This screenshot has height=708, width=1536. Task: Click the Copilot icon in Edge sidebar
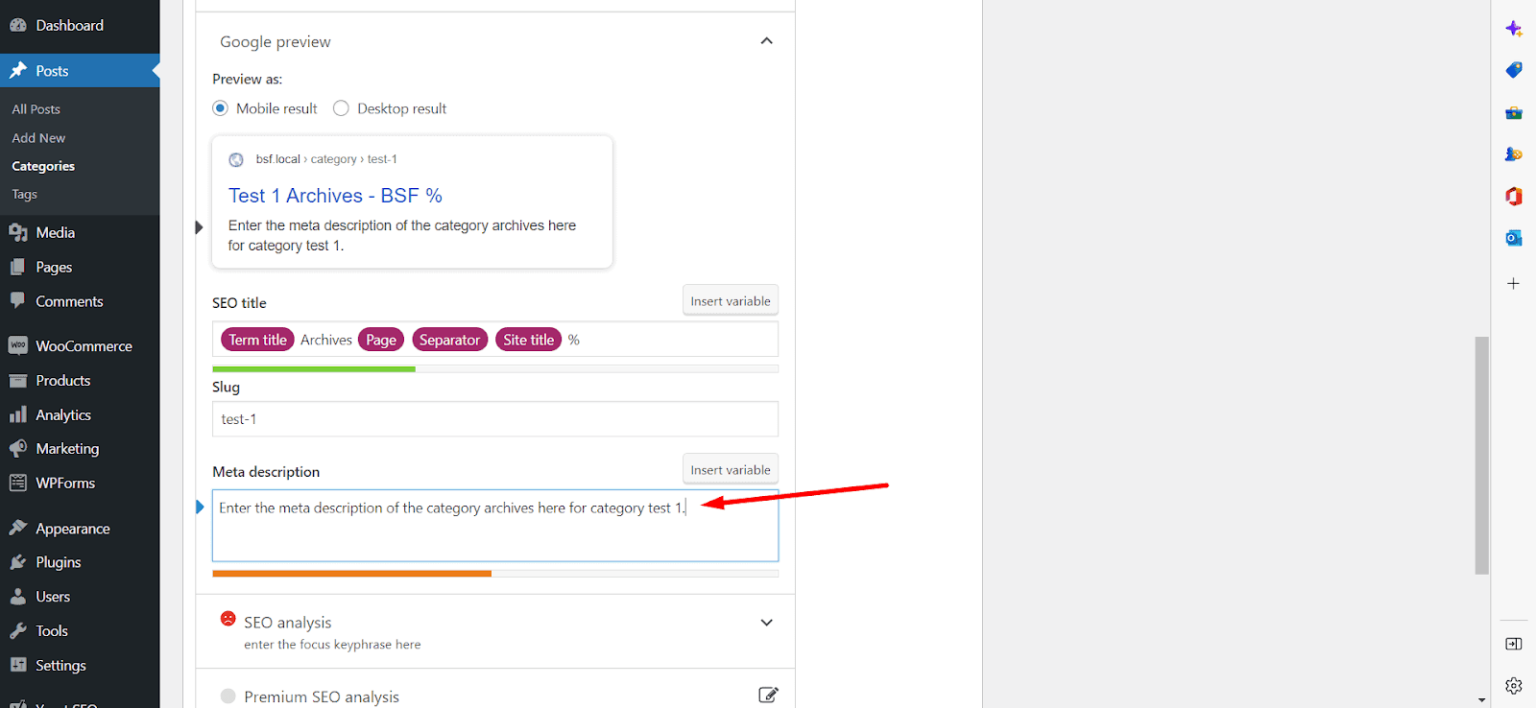click(x=1513, y=28)
